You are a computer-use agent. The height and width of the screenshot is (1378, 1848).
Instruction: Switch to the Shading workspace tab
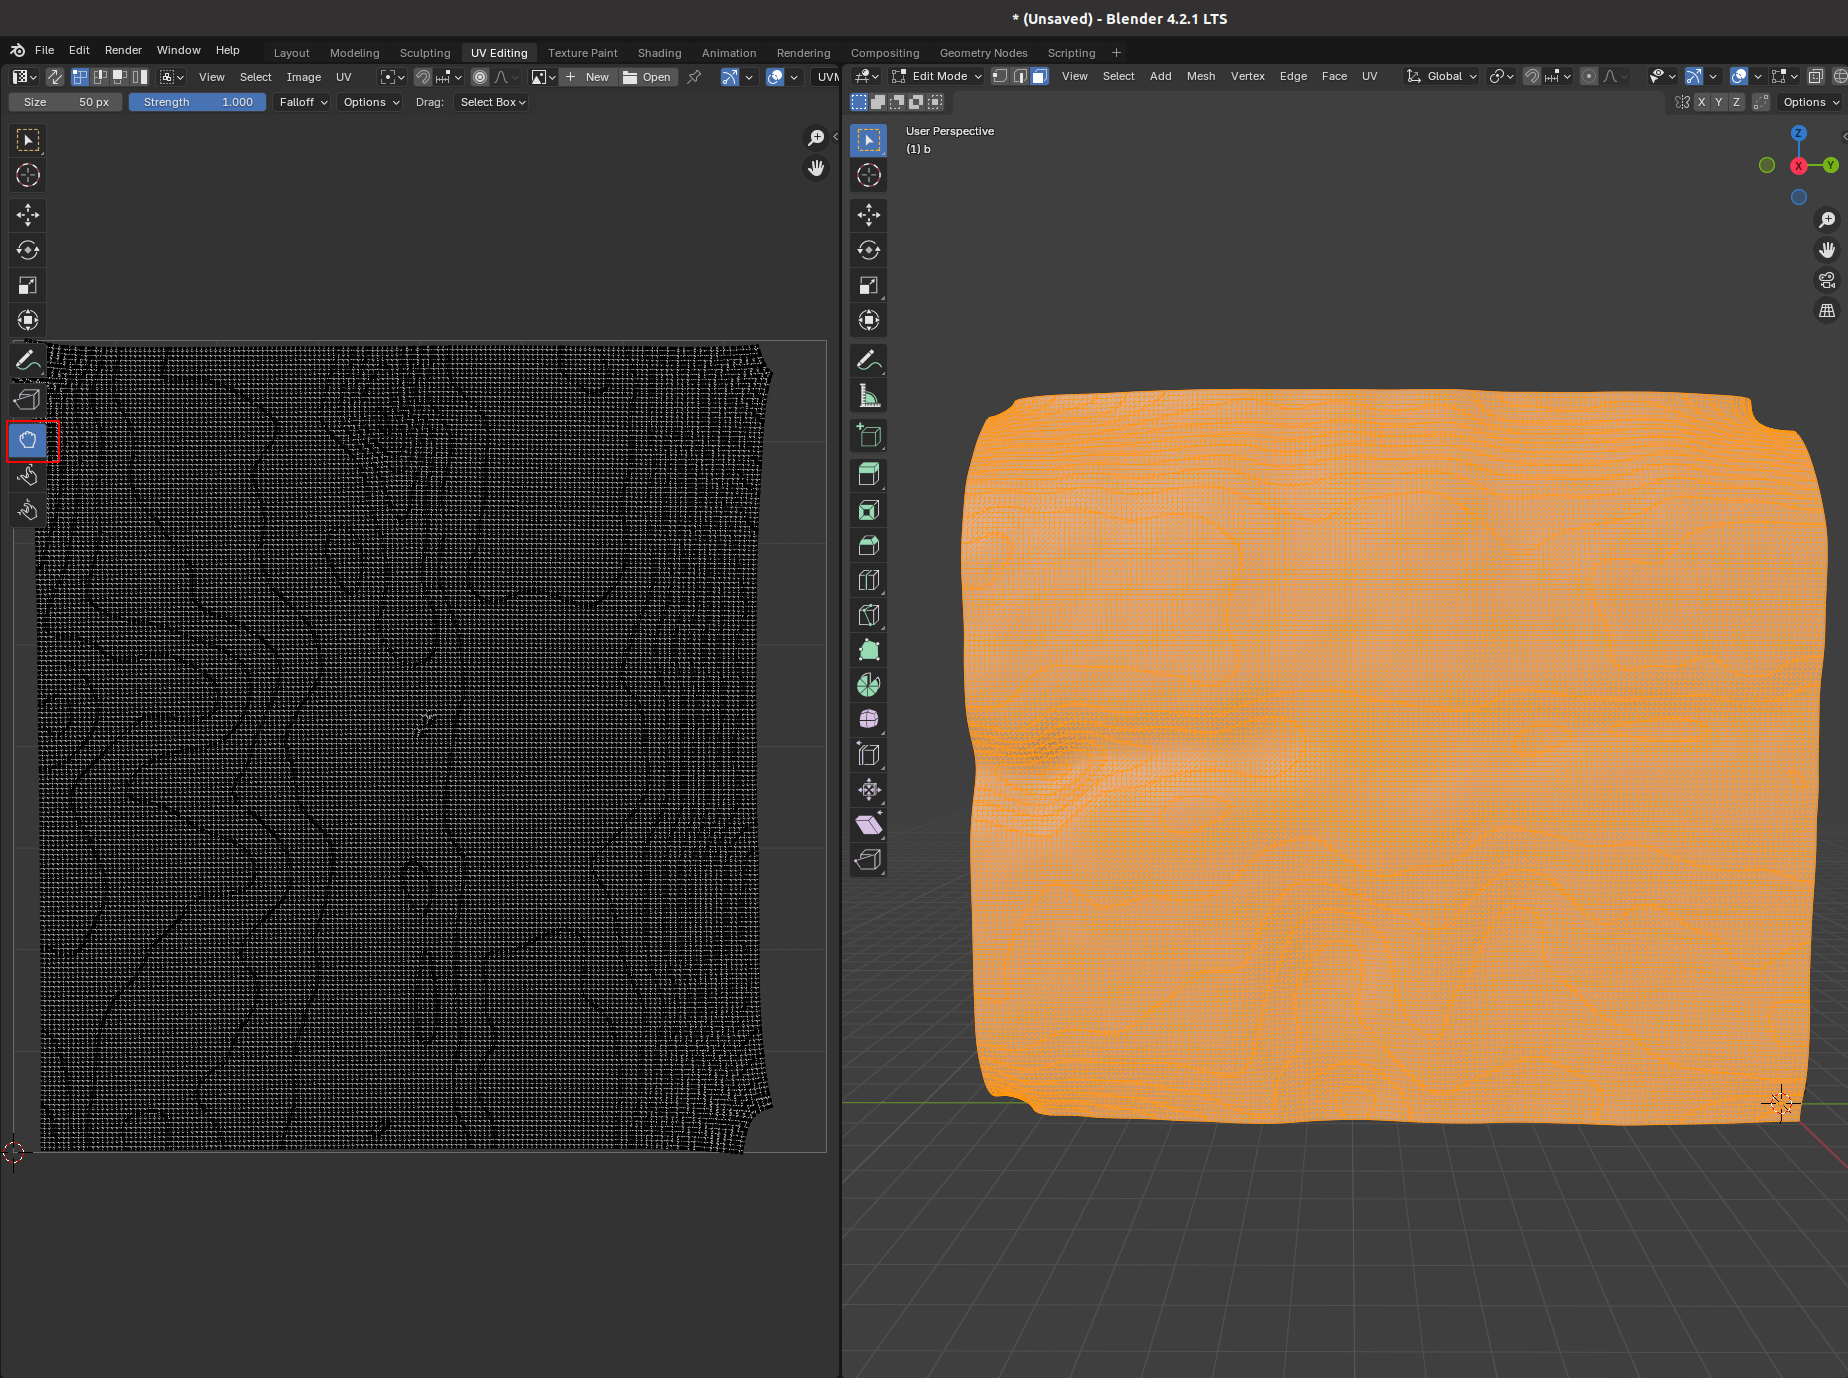(x=659, y=53)
